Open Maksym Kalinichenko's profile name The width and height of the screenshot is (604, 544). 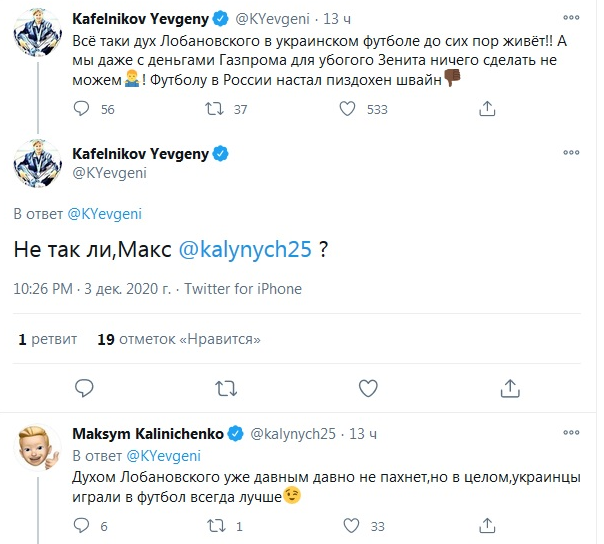148,433
